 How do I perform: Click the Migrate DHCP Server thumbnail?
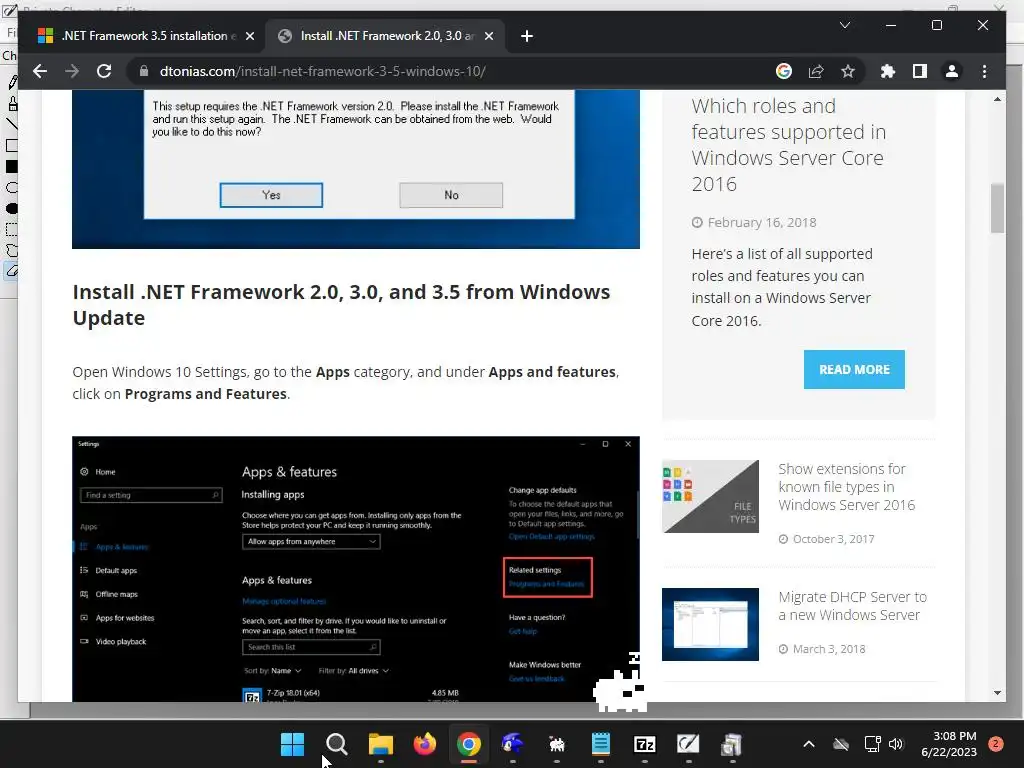(711, 624)
